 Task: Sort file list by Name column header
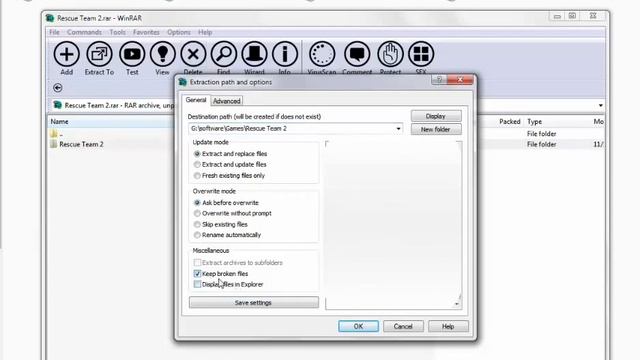point(60,122)
